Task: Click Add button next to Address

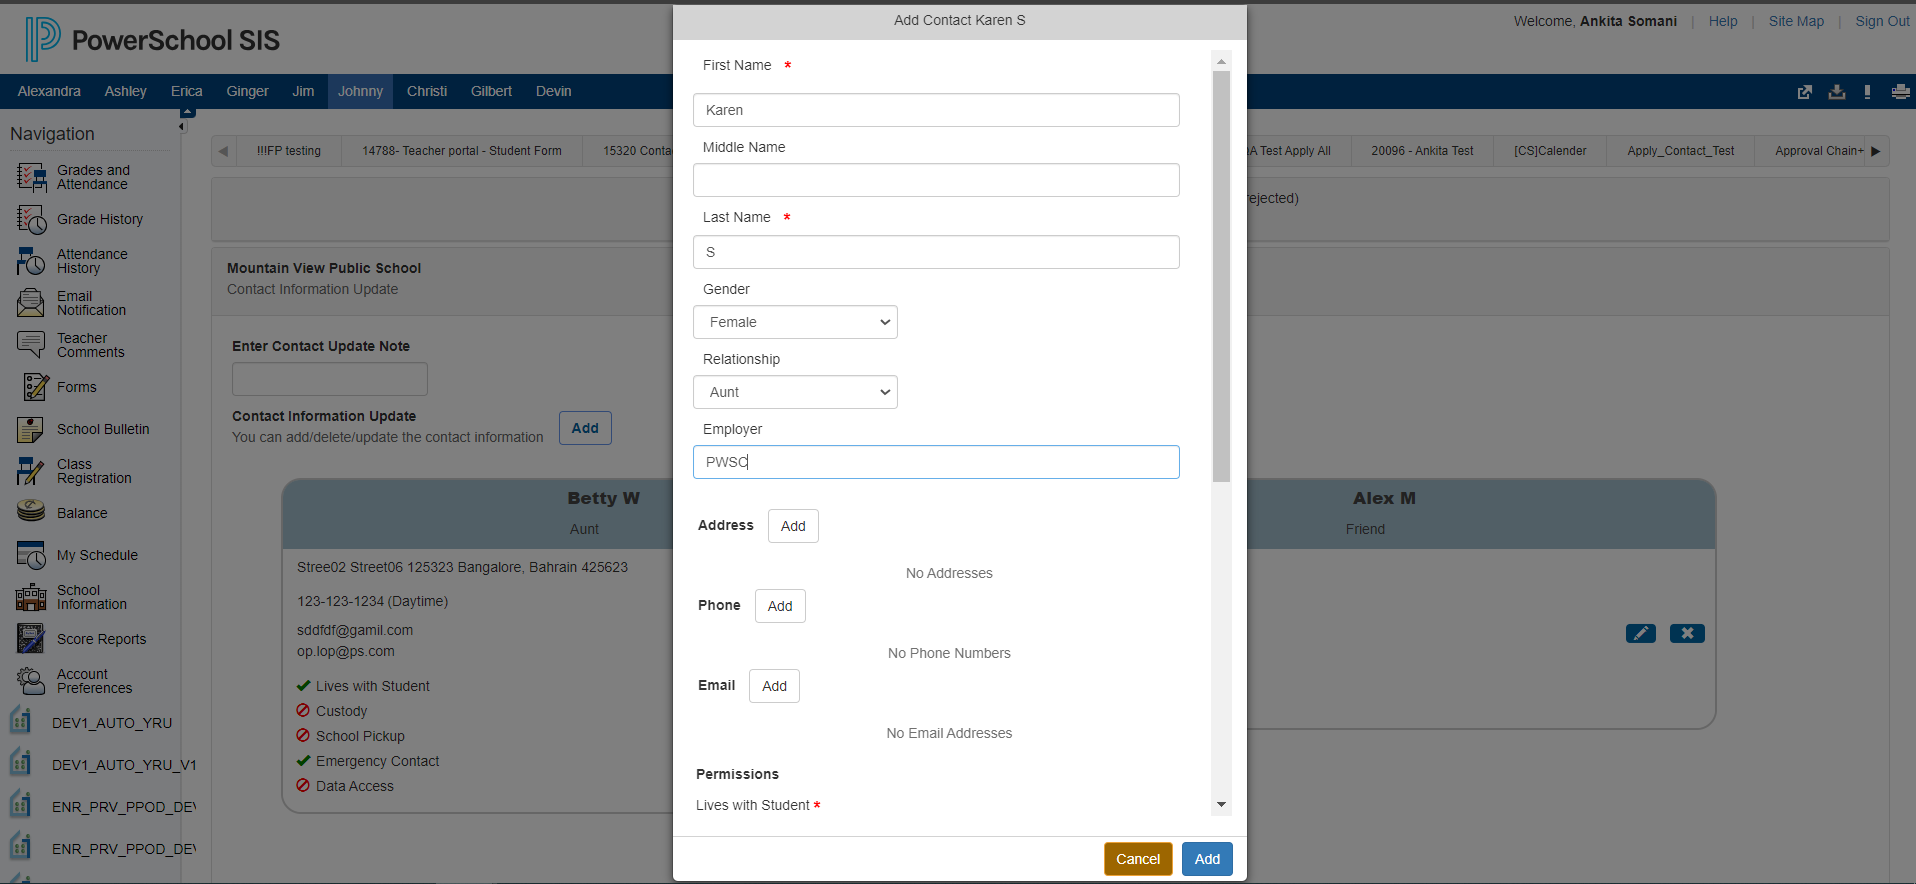Action: (793, 526)
